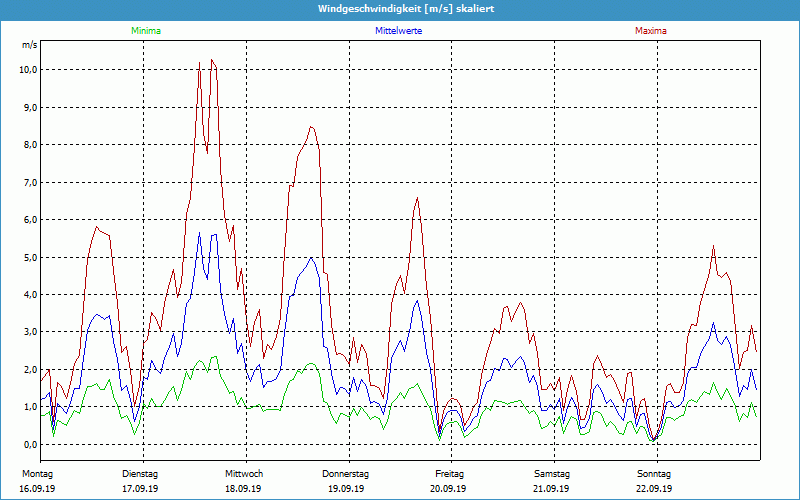This screenshot has height=500, width=800.
Task: Click the 7,0 y-axis value
Action: click(x=30, y=183)
